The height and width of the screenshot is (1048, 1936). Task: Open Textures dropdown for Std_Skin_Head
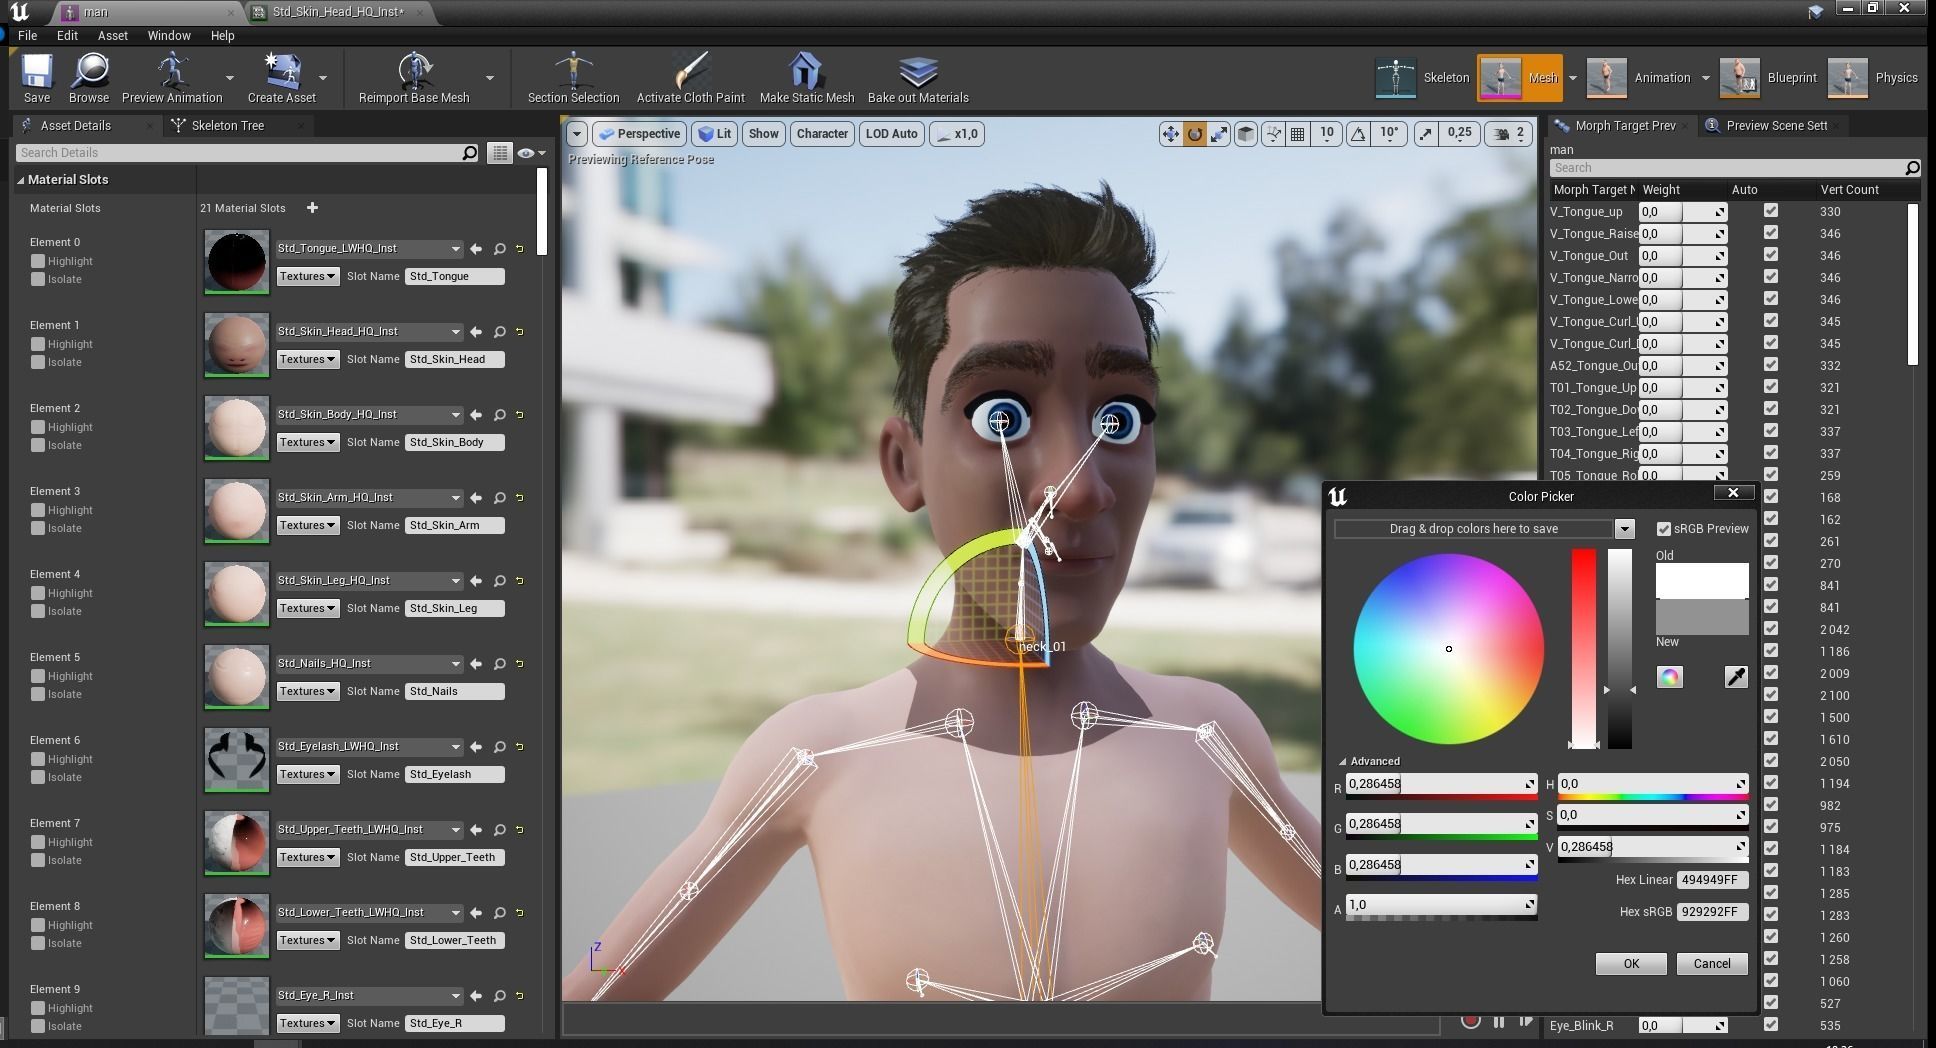(308, 359)
